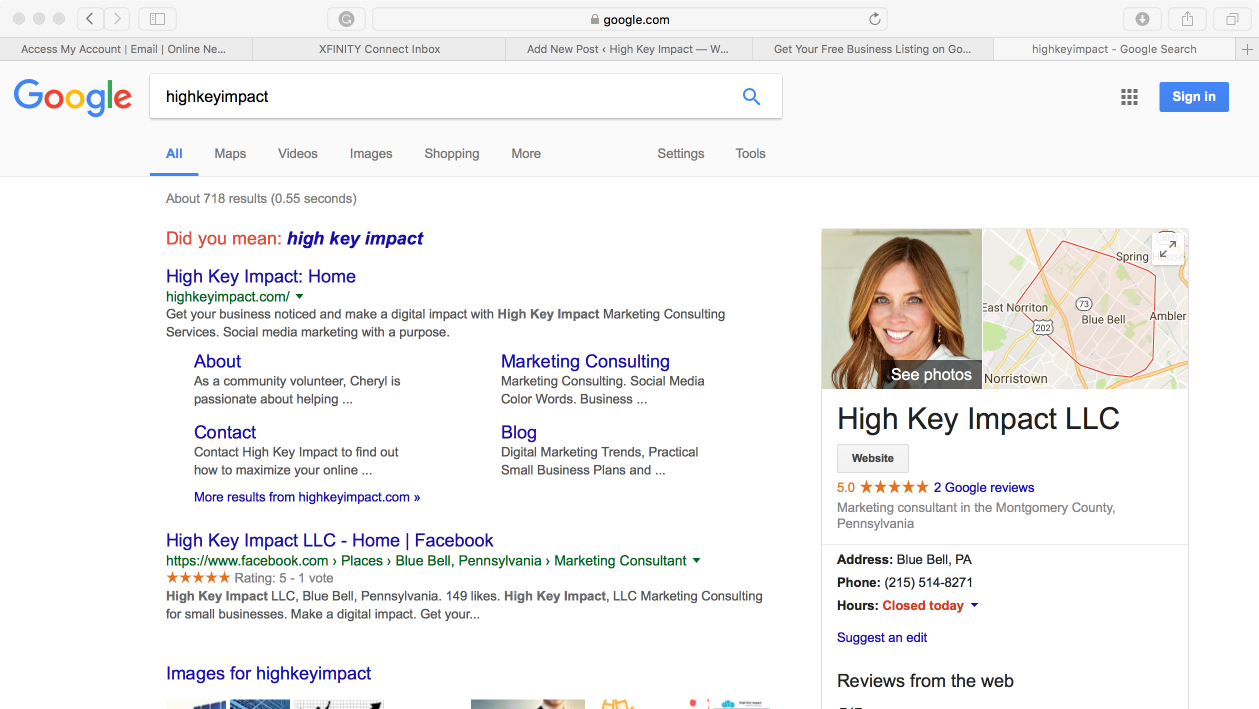Switch to the Videos tab

[x=298, y=154]
